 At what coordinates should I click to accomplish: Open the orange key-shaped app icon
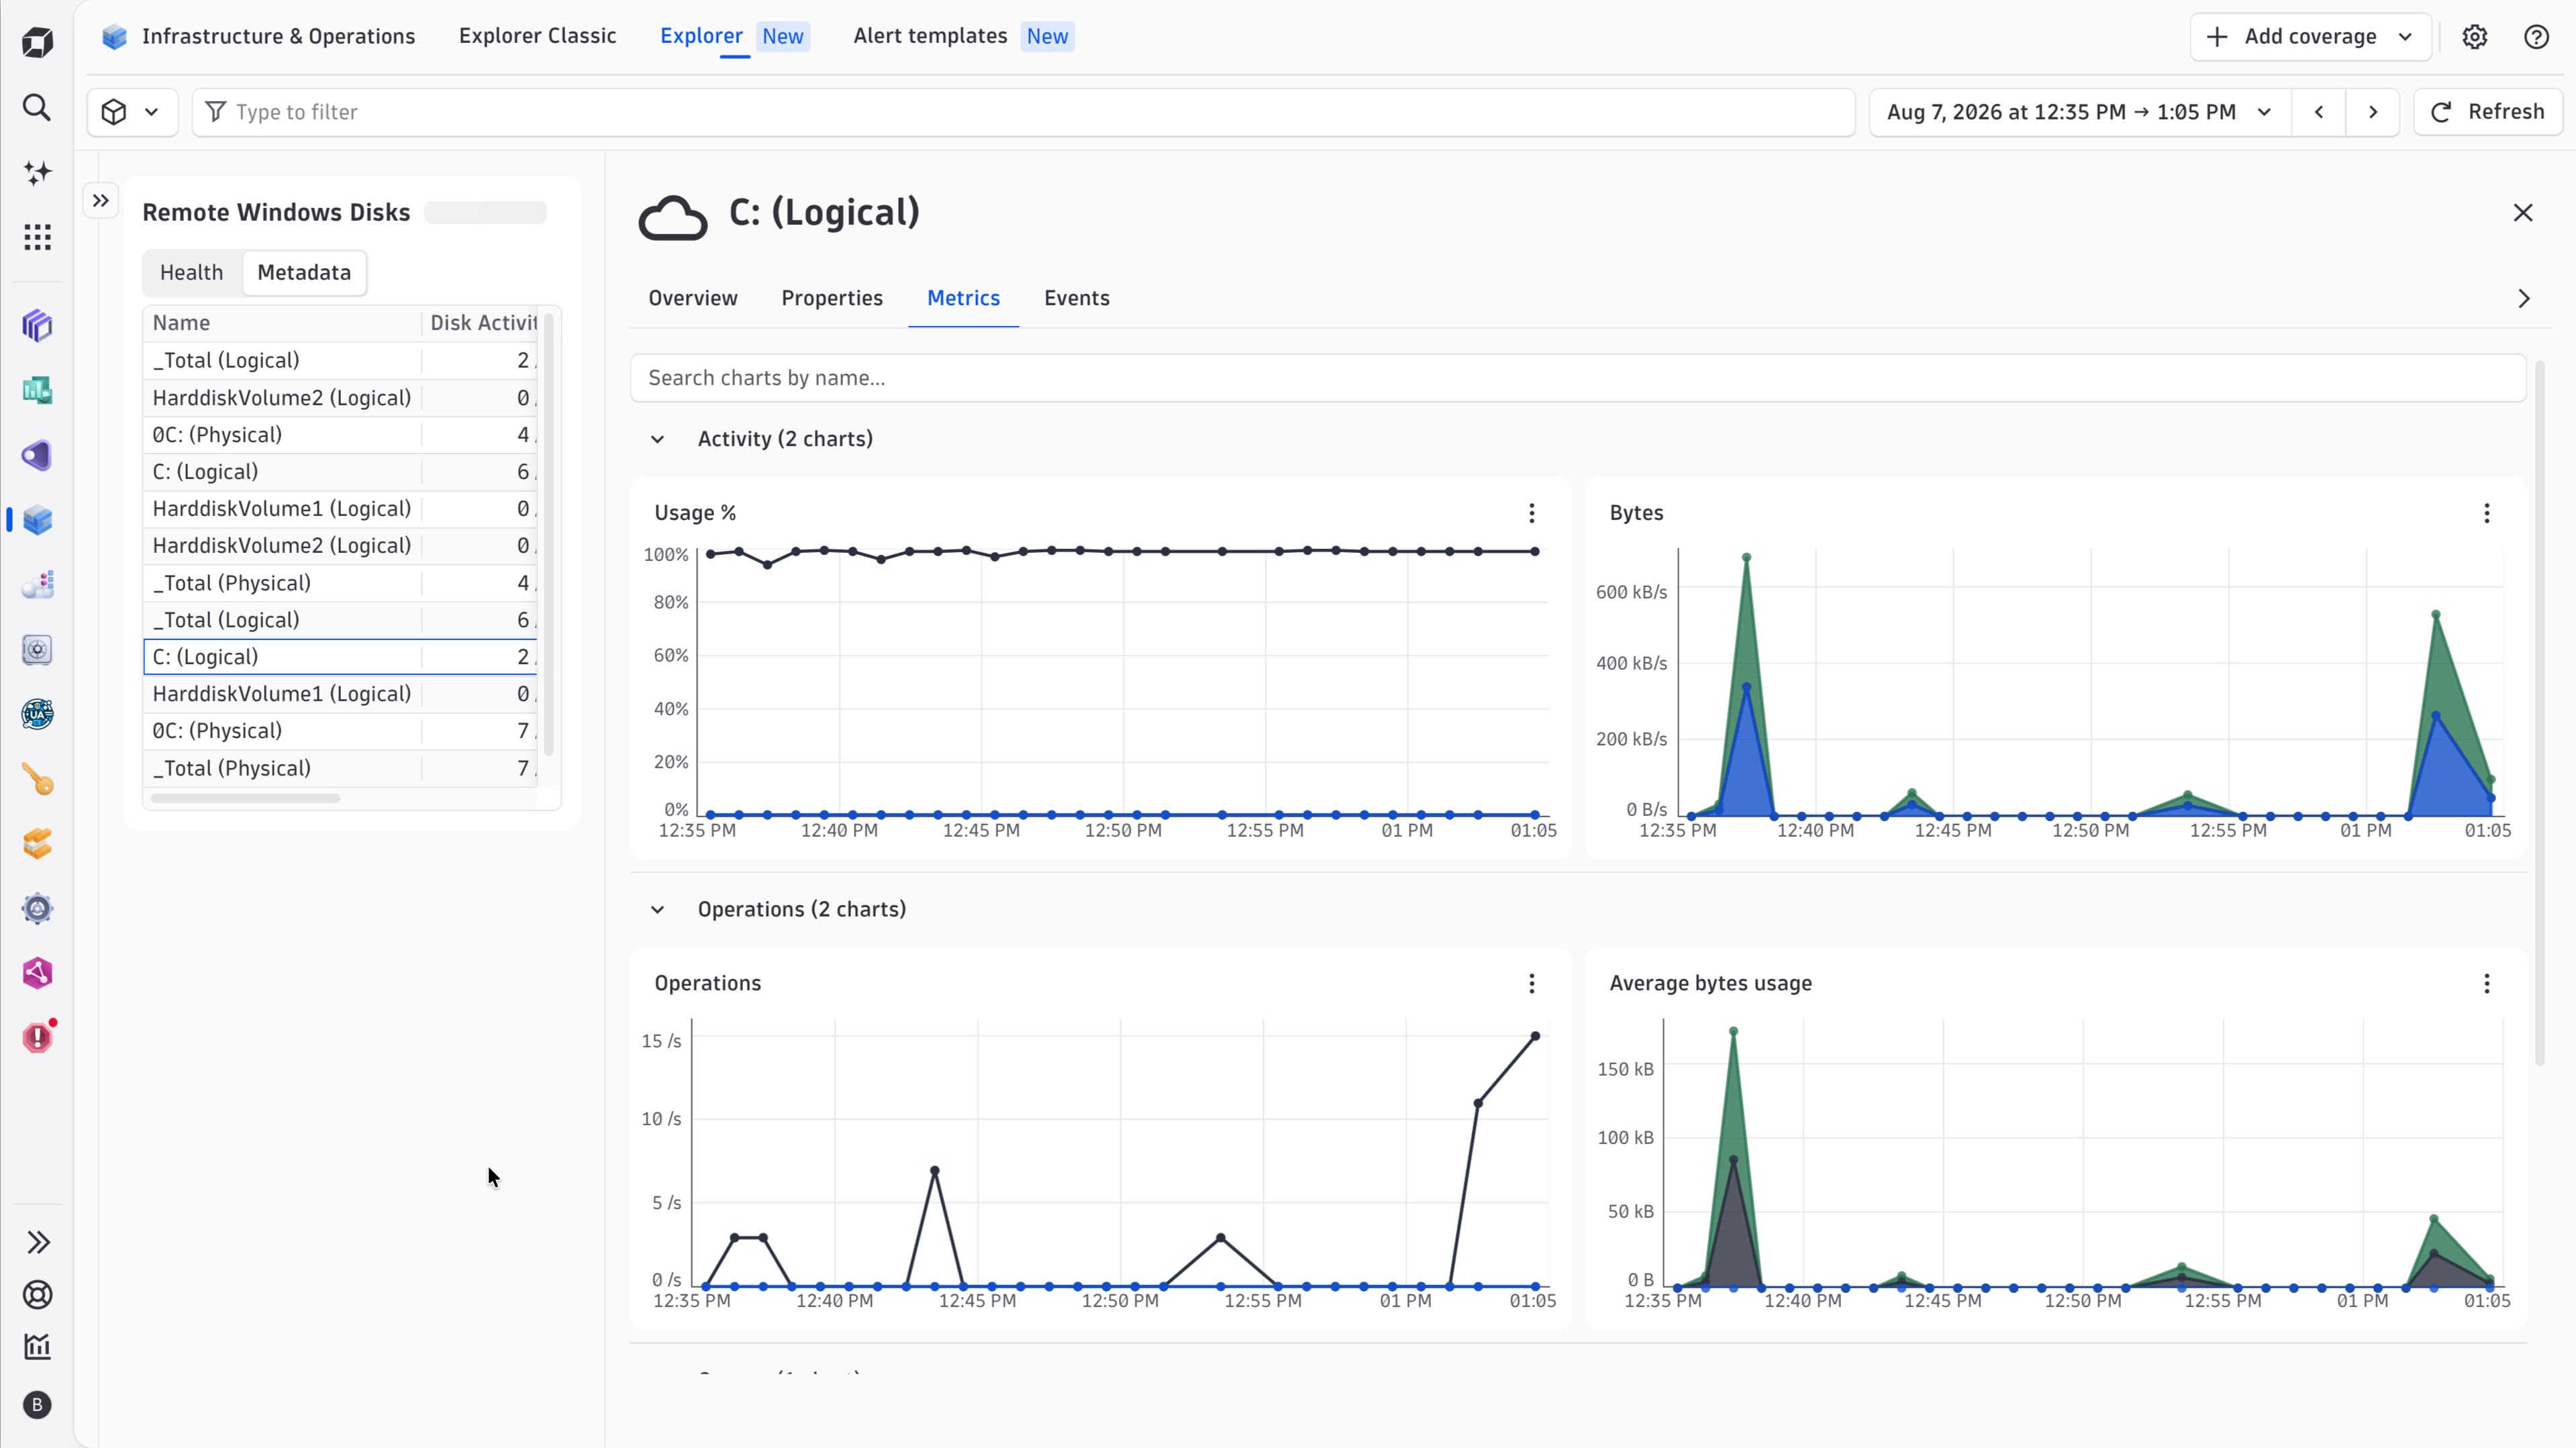37,779
